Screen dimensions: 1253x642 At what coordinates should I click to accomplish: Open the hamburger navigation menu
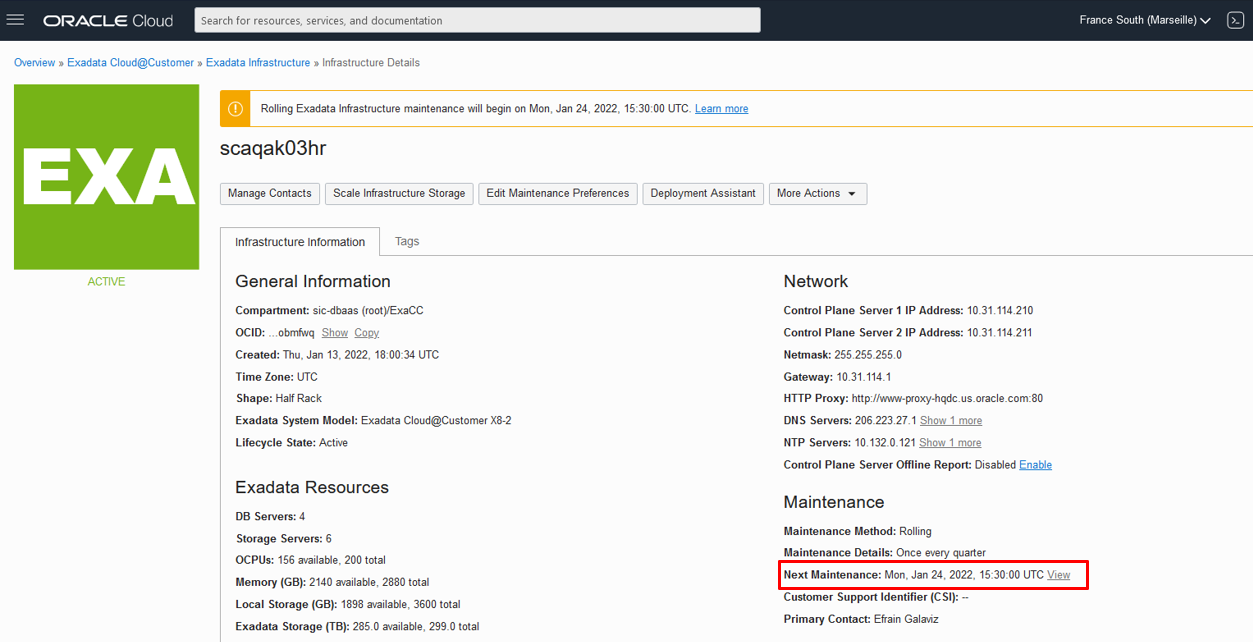tap(15, 20)
